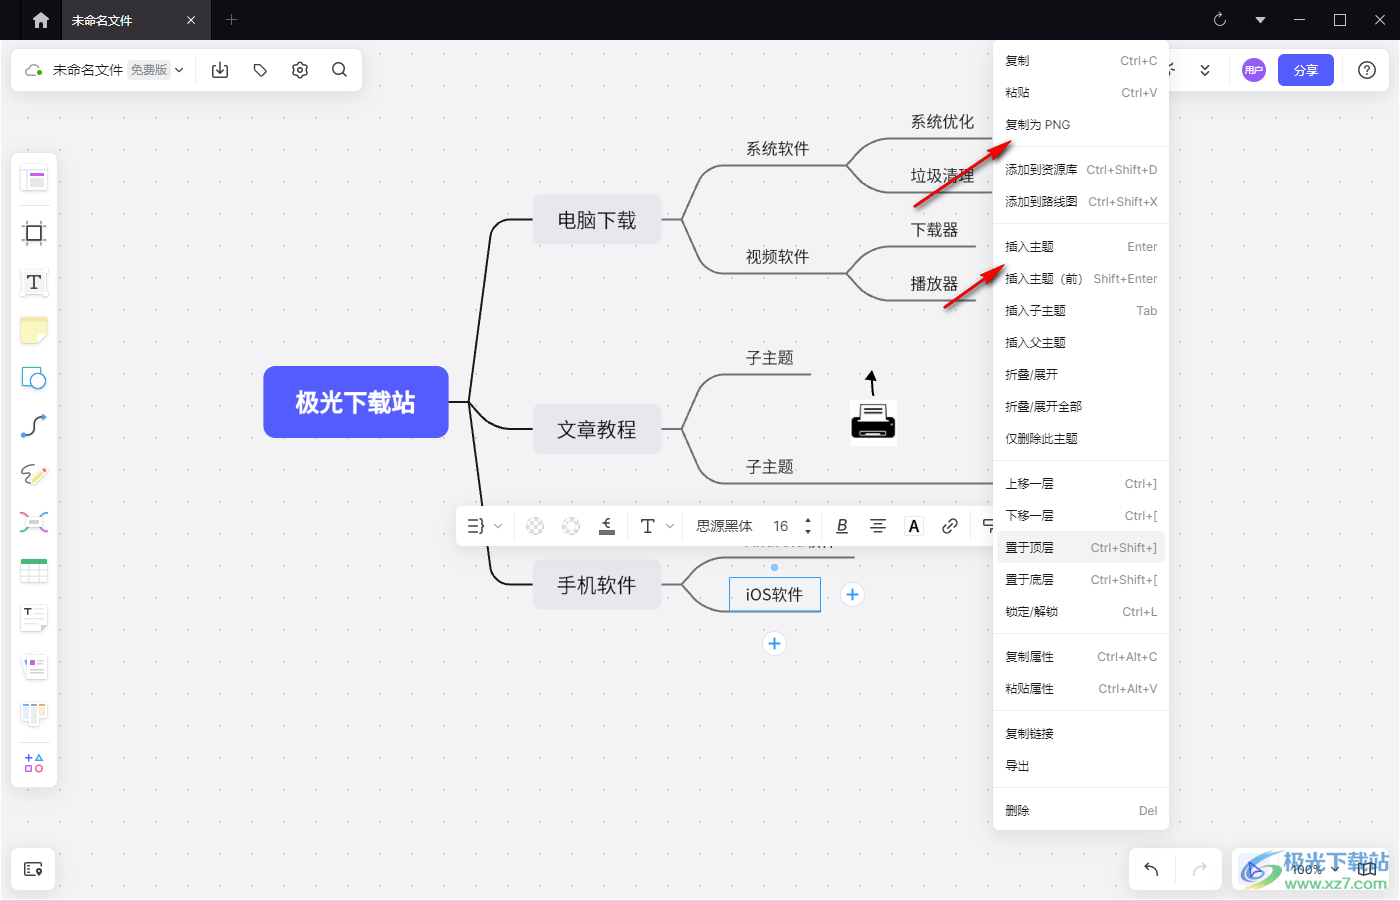Open more tools and shapes
Viewport: 1400px width, 900px height.
[34, 763]
